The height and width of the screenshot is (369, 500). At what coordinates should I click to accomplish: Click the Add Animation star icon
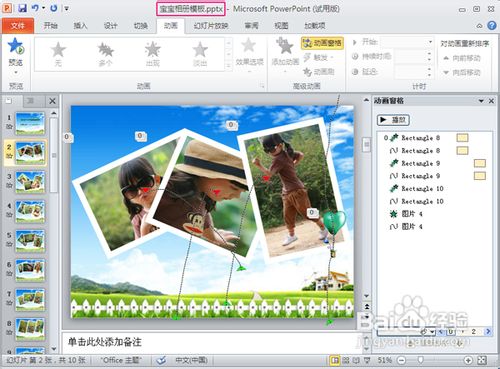284,46
